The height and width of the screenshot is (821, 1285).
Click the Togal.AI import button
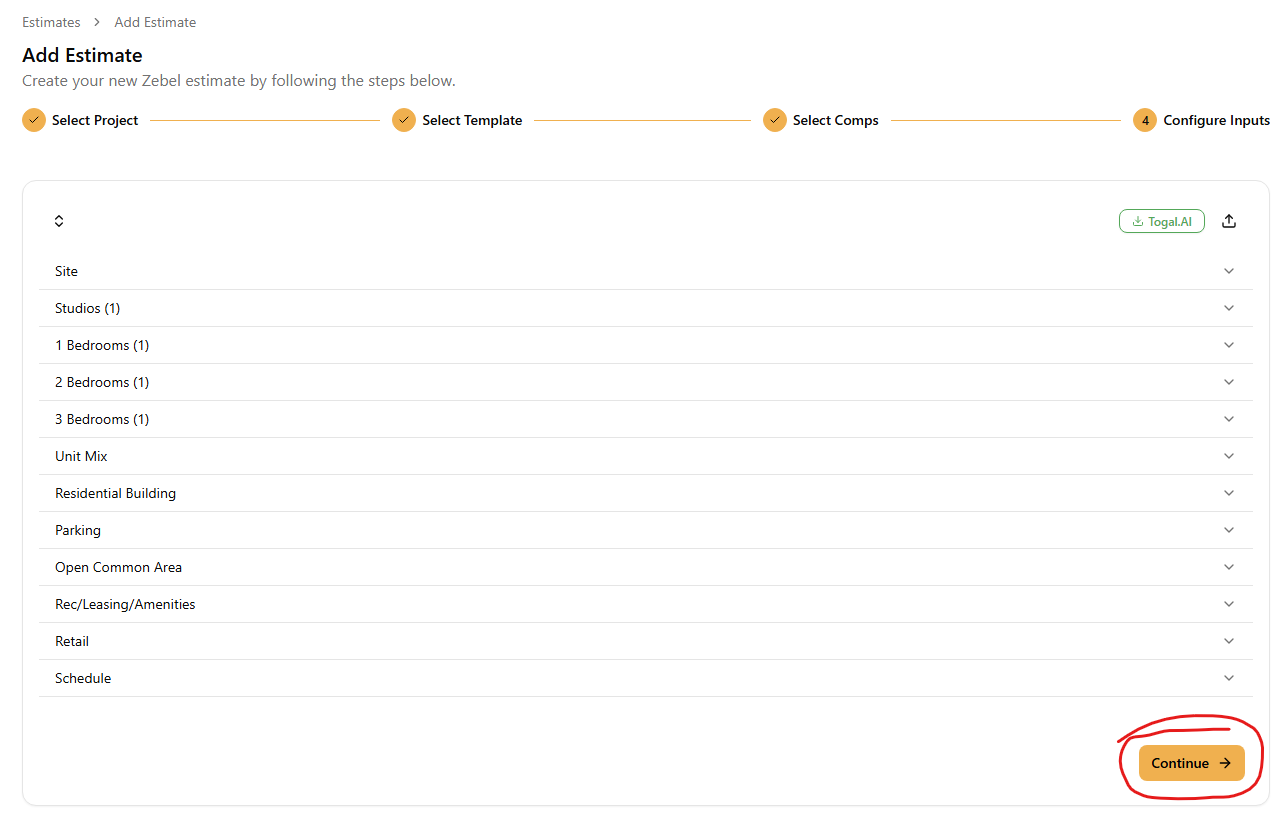[x=1161, y=221]
